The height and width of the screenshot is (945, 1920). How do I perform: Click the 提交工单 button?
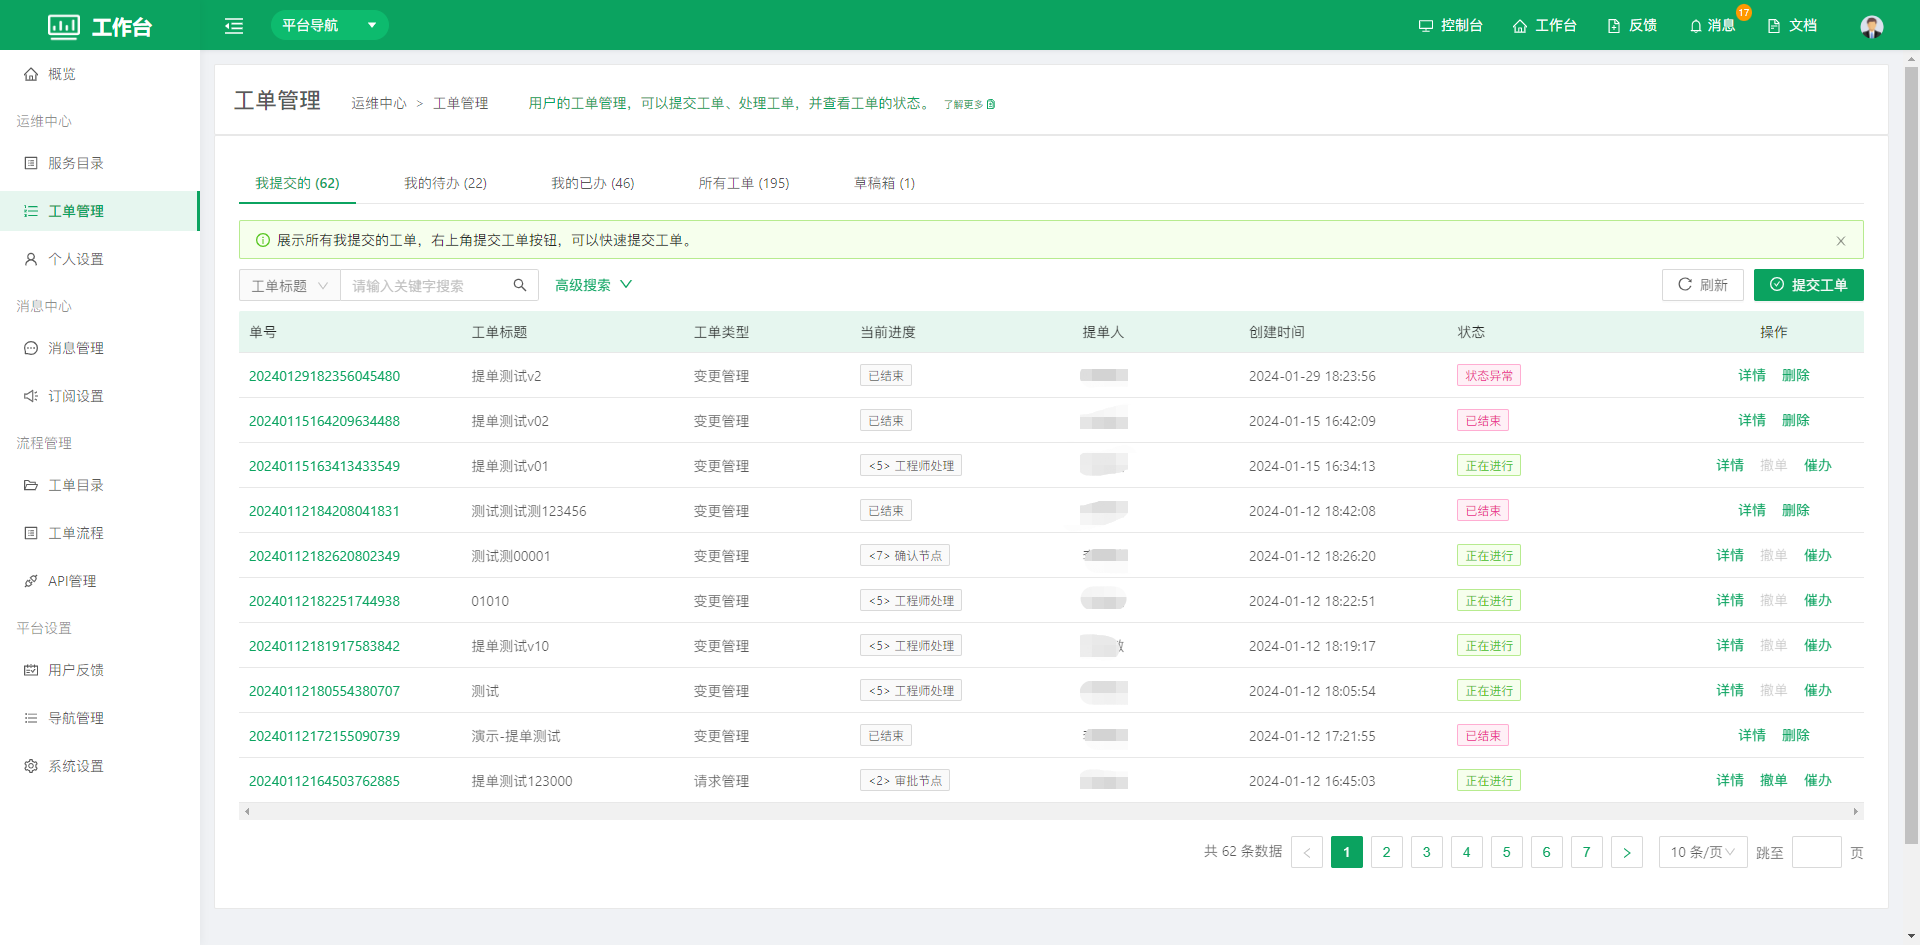(x=1808, y=285)
